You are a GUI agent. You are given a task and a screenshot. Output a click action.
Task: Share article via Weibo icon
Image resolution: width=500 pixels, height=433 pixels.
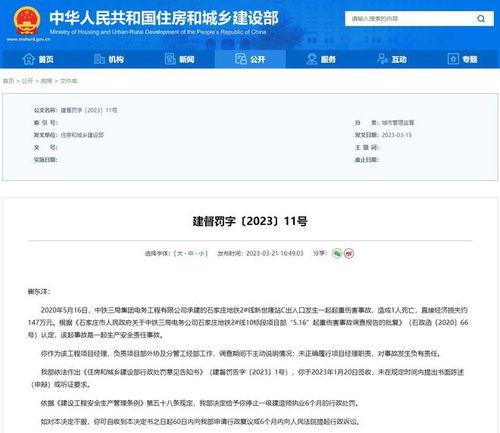349,253
